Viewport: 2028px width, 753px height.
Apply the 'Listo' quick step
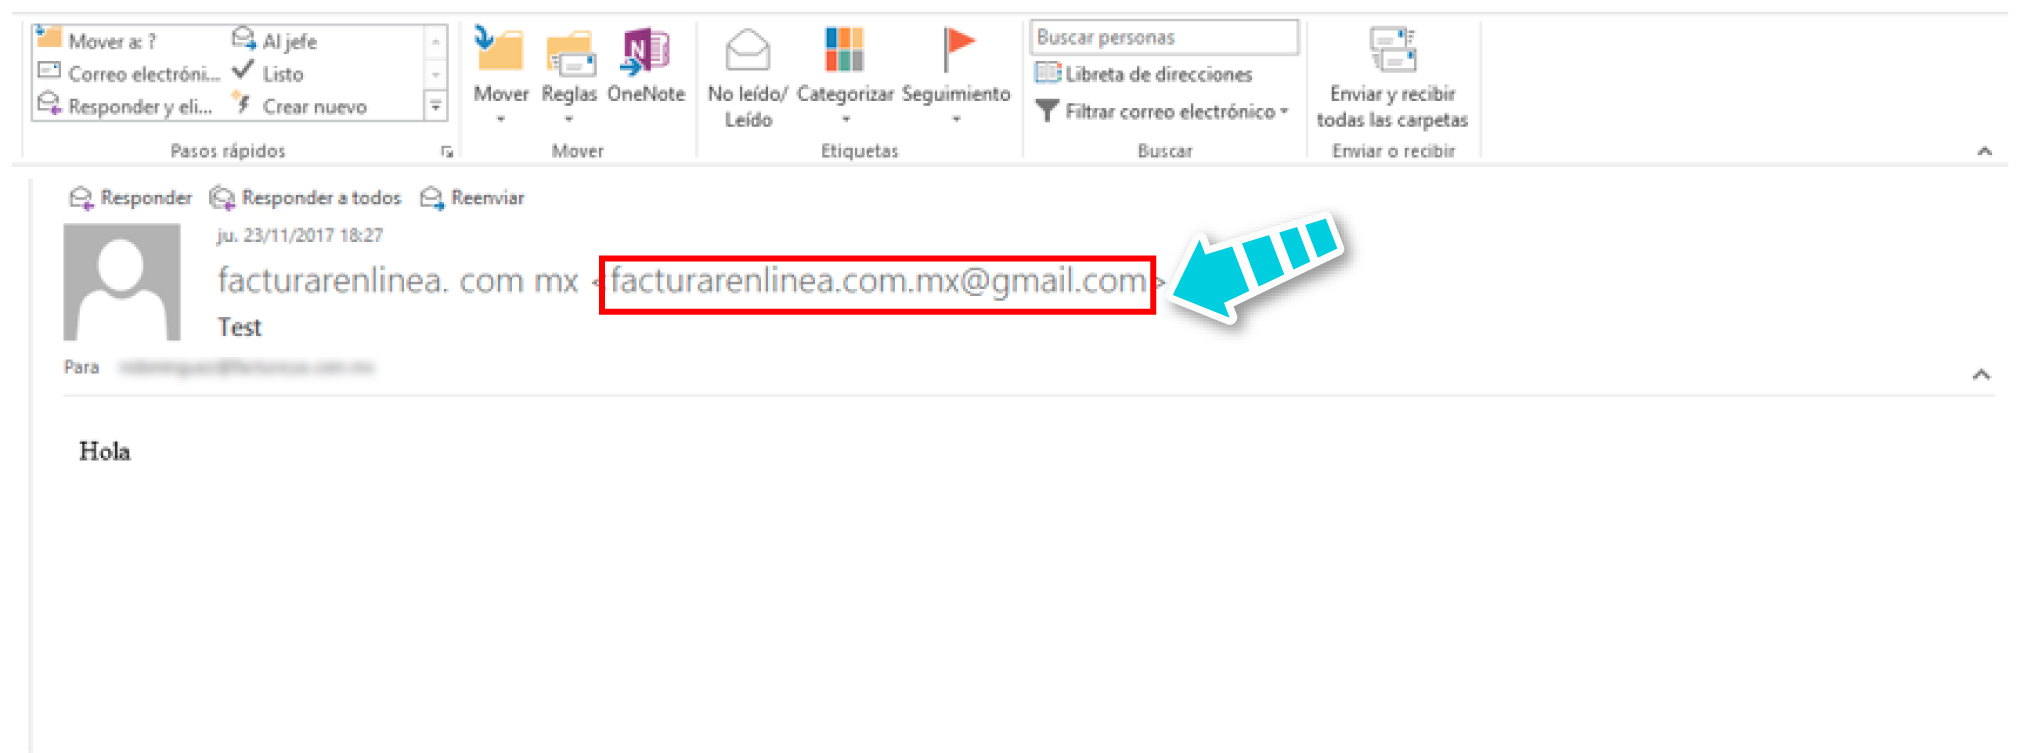[268, 73]
